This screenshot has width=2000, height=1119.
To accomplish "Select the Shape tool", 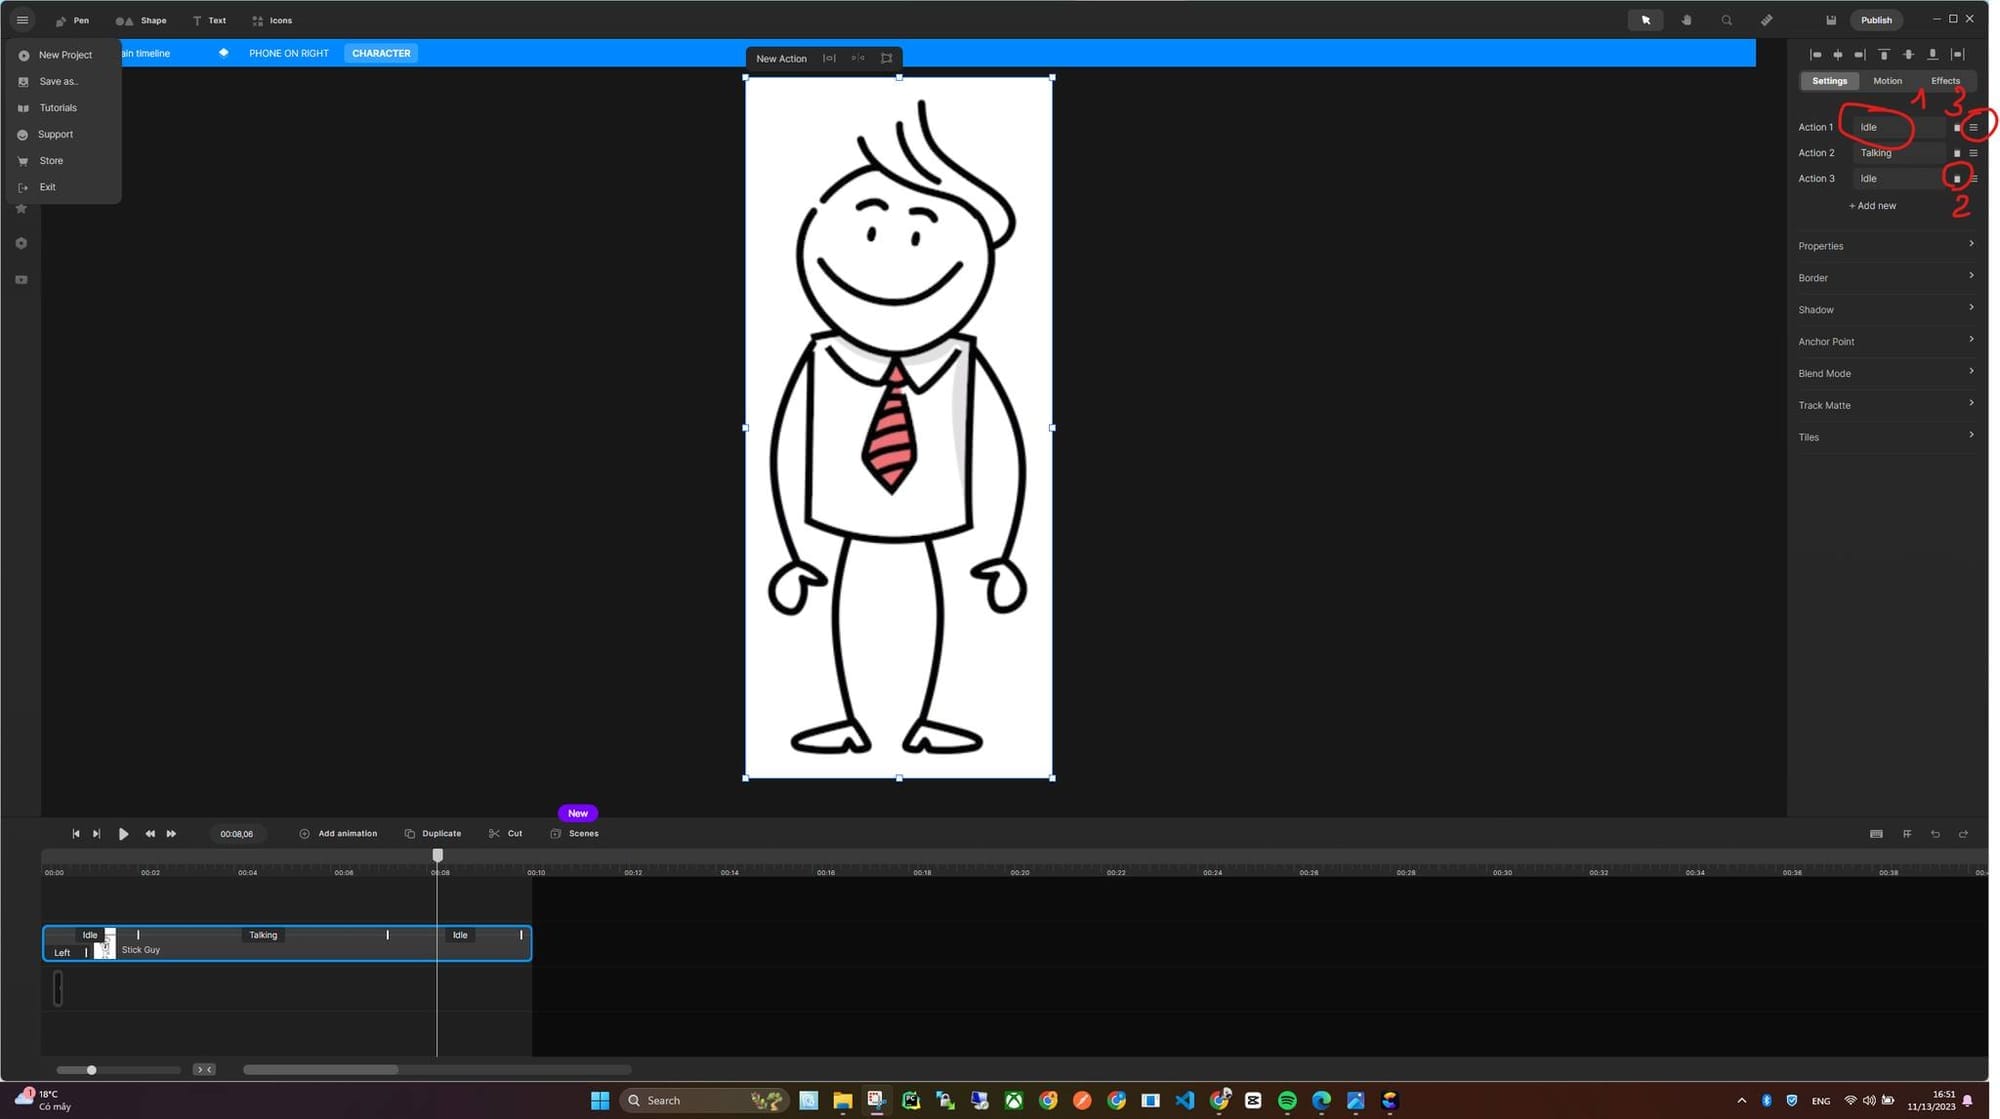I will [141, 20].
